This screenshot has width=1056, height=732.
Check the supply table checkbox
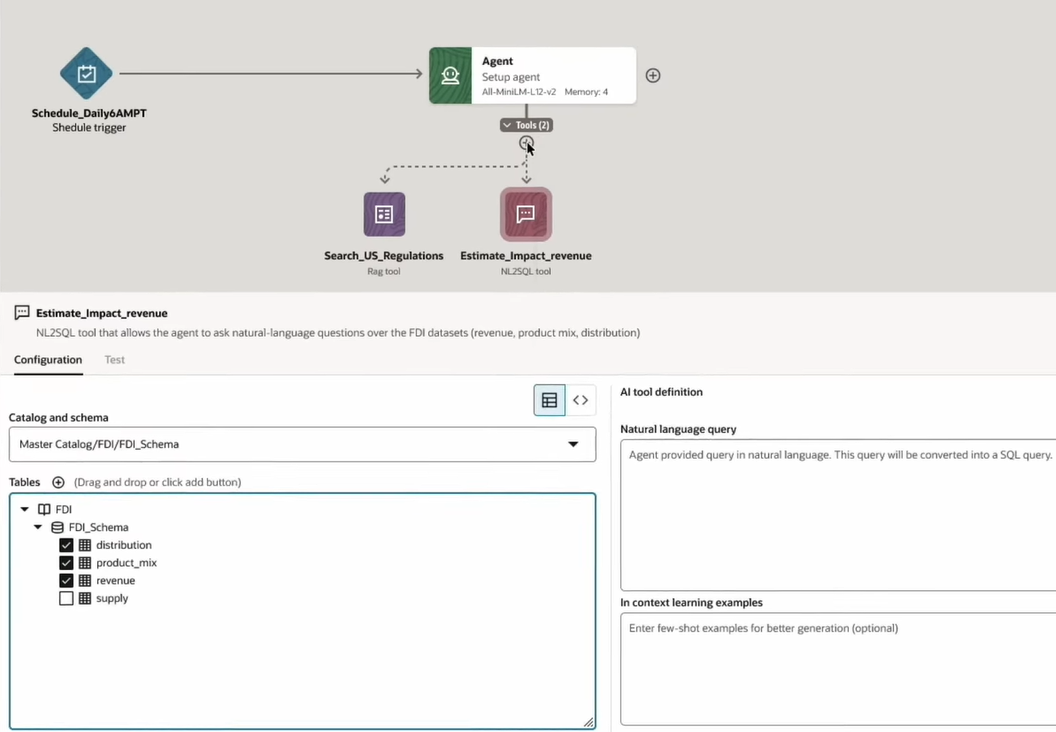(66, 598)
